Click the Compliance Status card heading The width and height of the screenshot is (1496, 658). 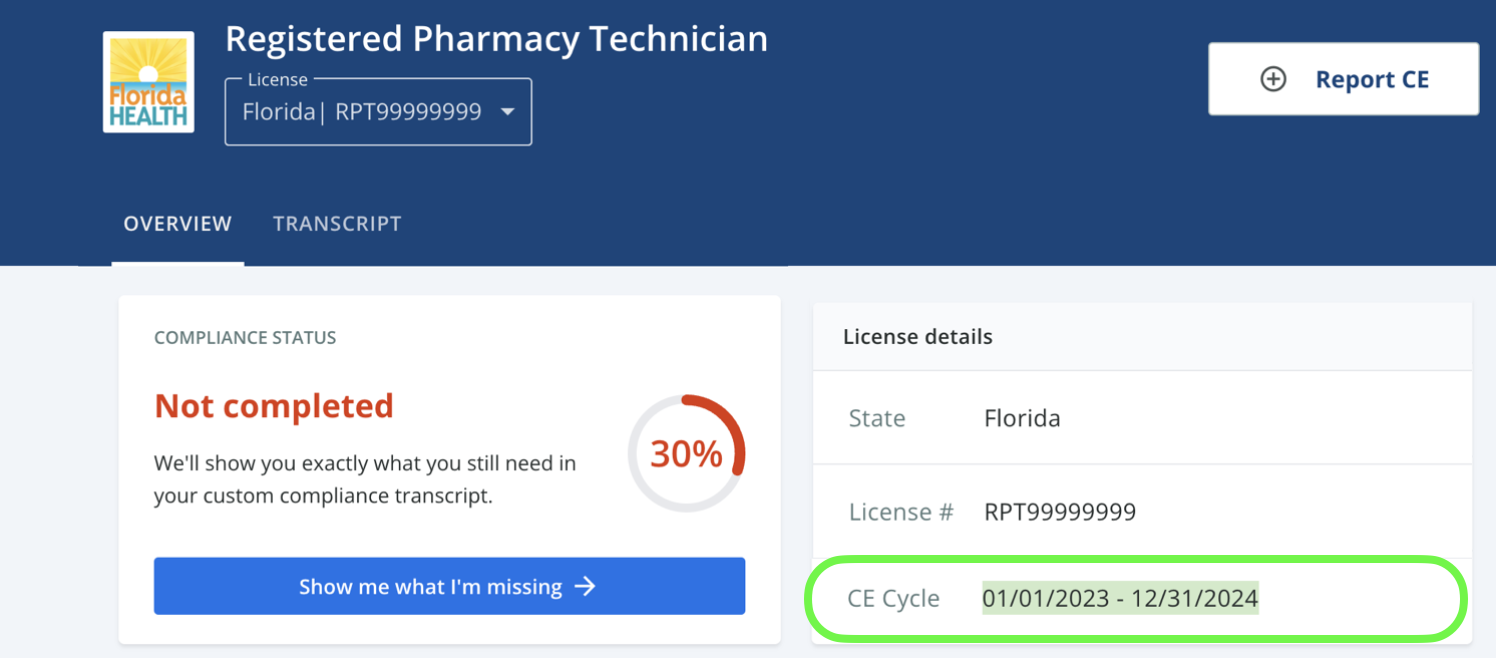point(245,338)
